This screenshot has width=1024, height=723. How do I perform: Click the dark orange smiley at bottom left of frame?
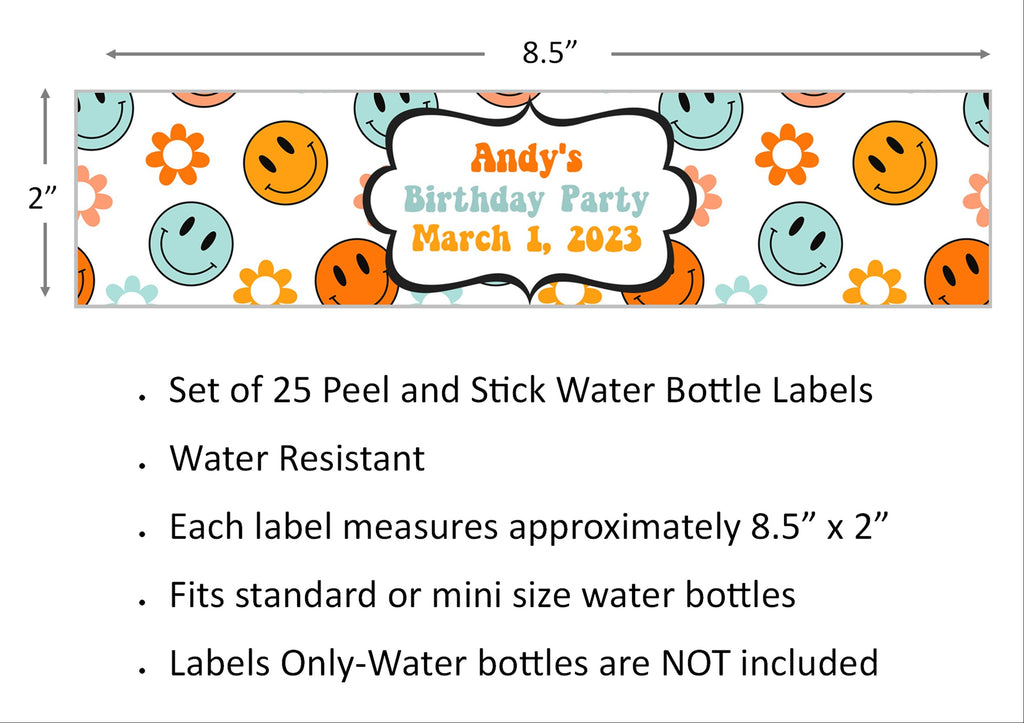356,272
